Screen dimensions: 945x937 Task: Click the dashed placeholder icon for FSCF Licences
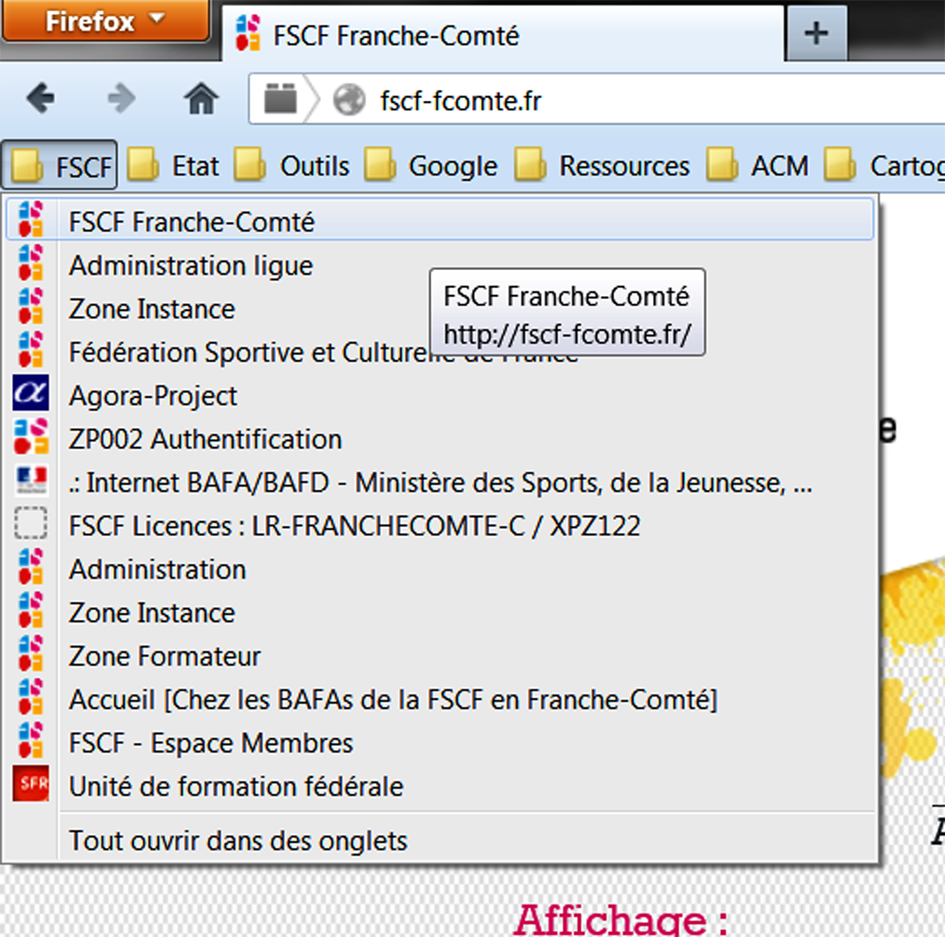31,523
